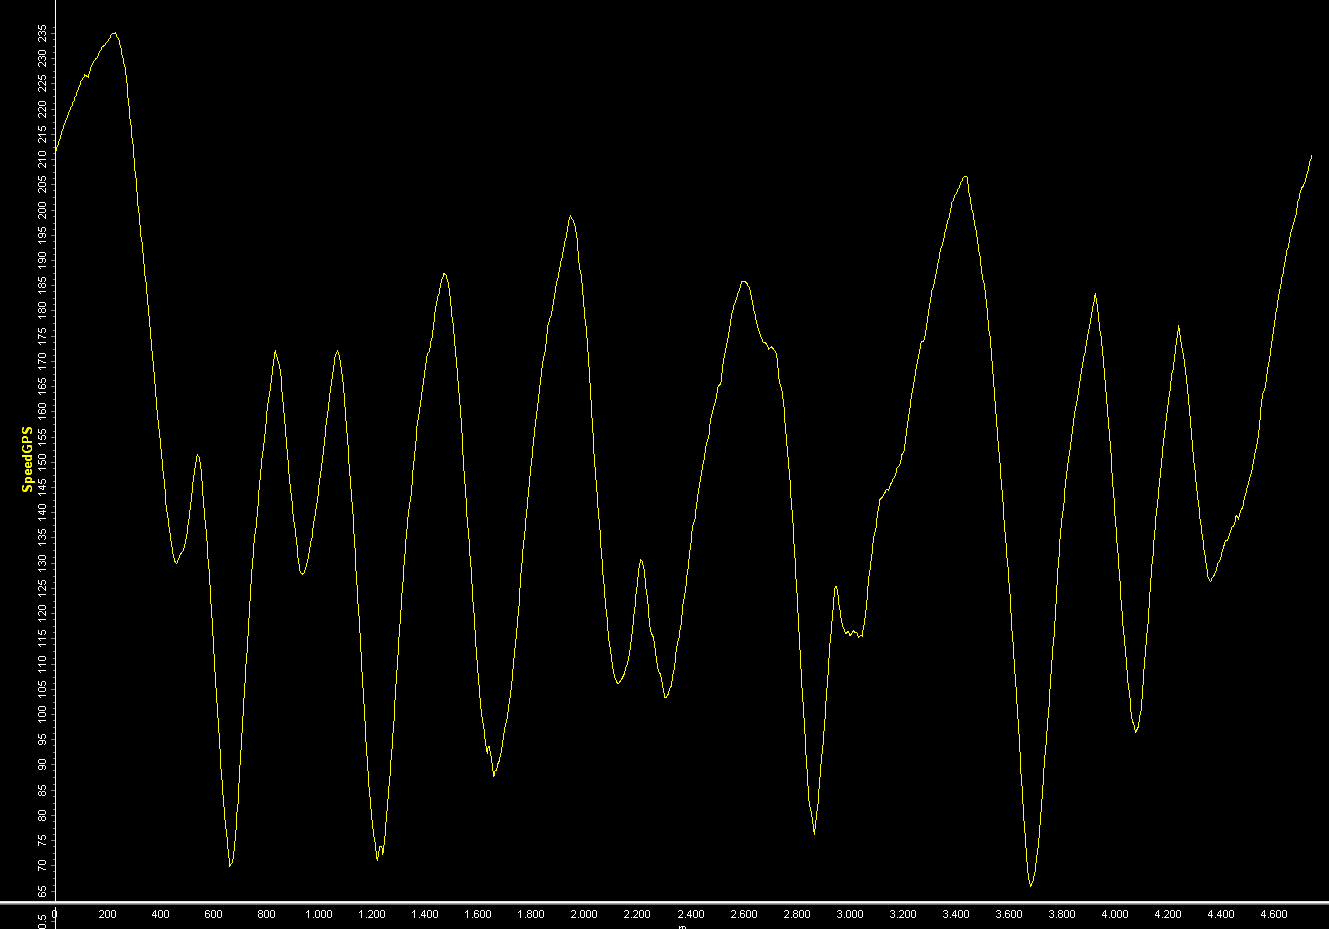This screenshot has height=929, width=1329.
Task: Click the 150 speed axis label
Action: (42, 460)
